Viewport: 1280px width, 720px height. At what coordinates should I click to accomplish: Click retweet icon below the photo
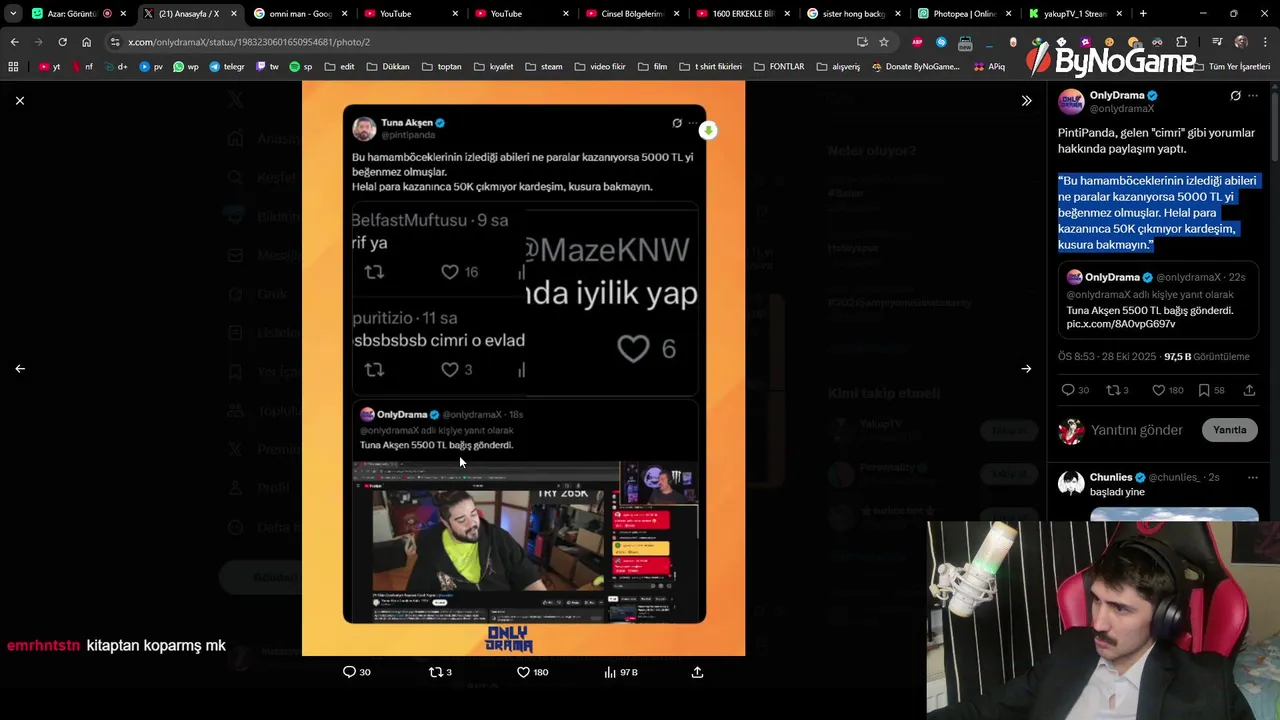click(x=435, y=672)
